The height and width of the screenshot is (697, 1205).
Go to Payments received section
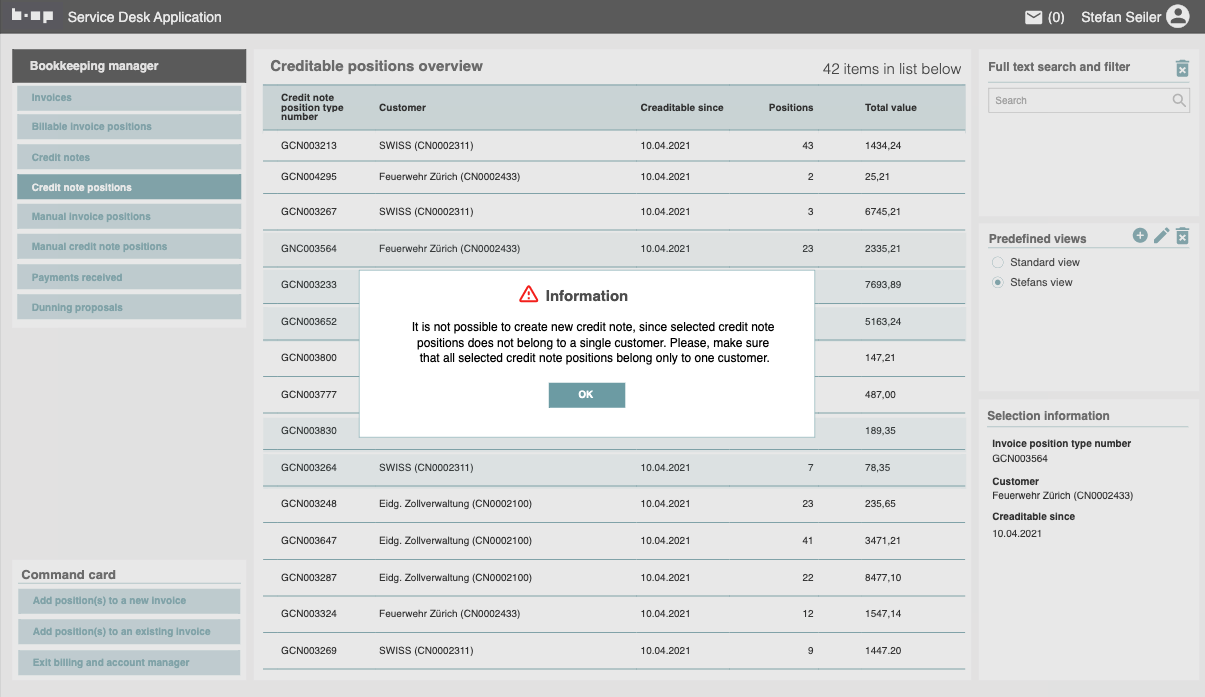(x=129, y=277)
